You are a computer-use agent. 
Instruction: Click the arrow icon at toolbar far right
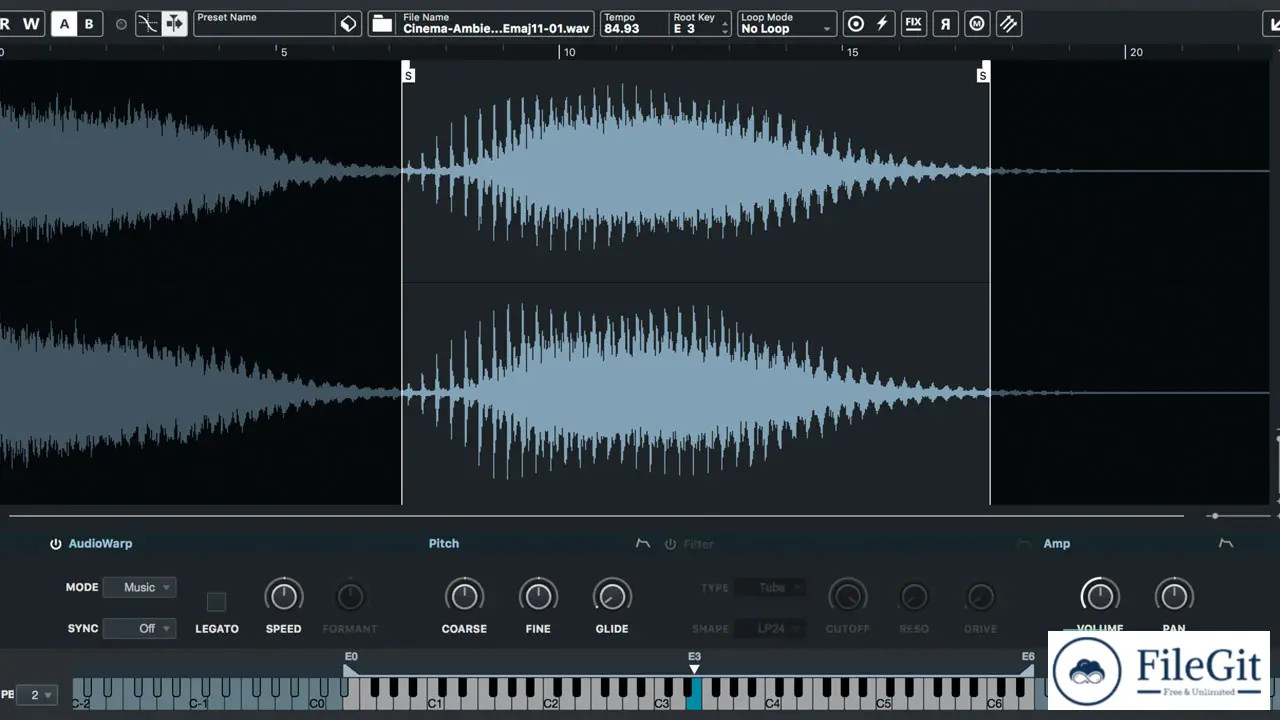pyautogui.click(x=1272, y=24)
